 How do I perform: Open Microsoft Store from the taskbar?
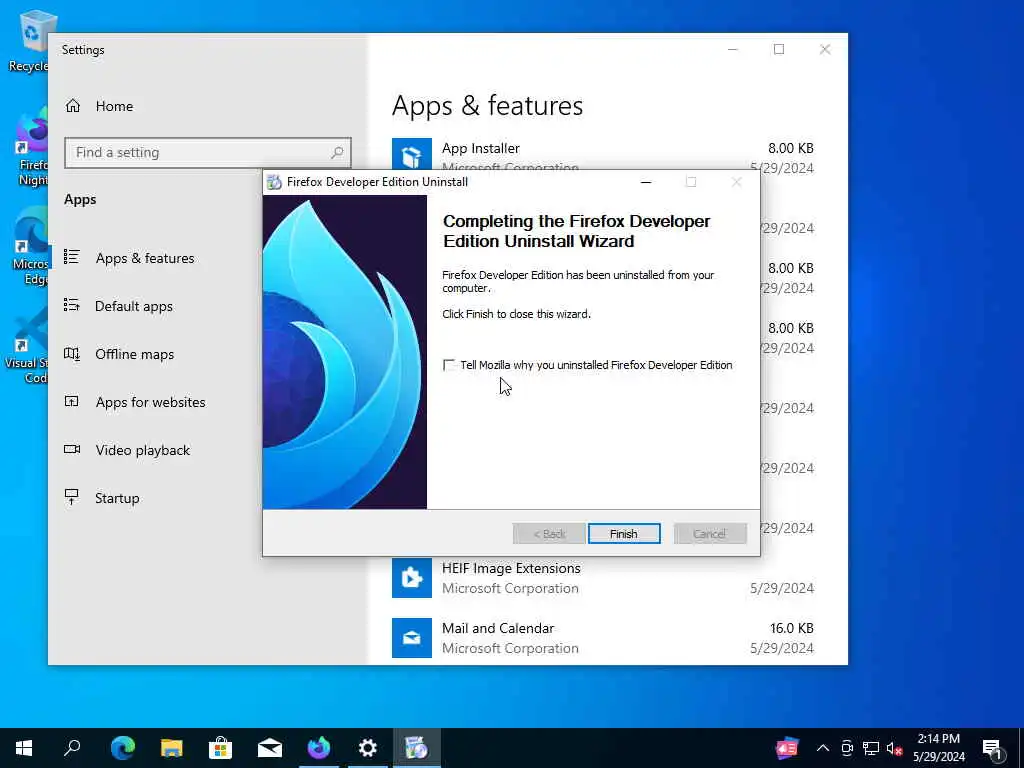coord(221,748)
